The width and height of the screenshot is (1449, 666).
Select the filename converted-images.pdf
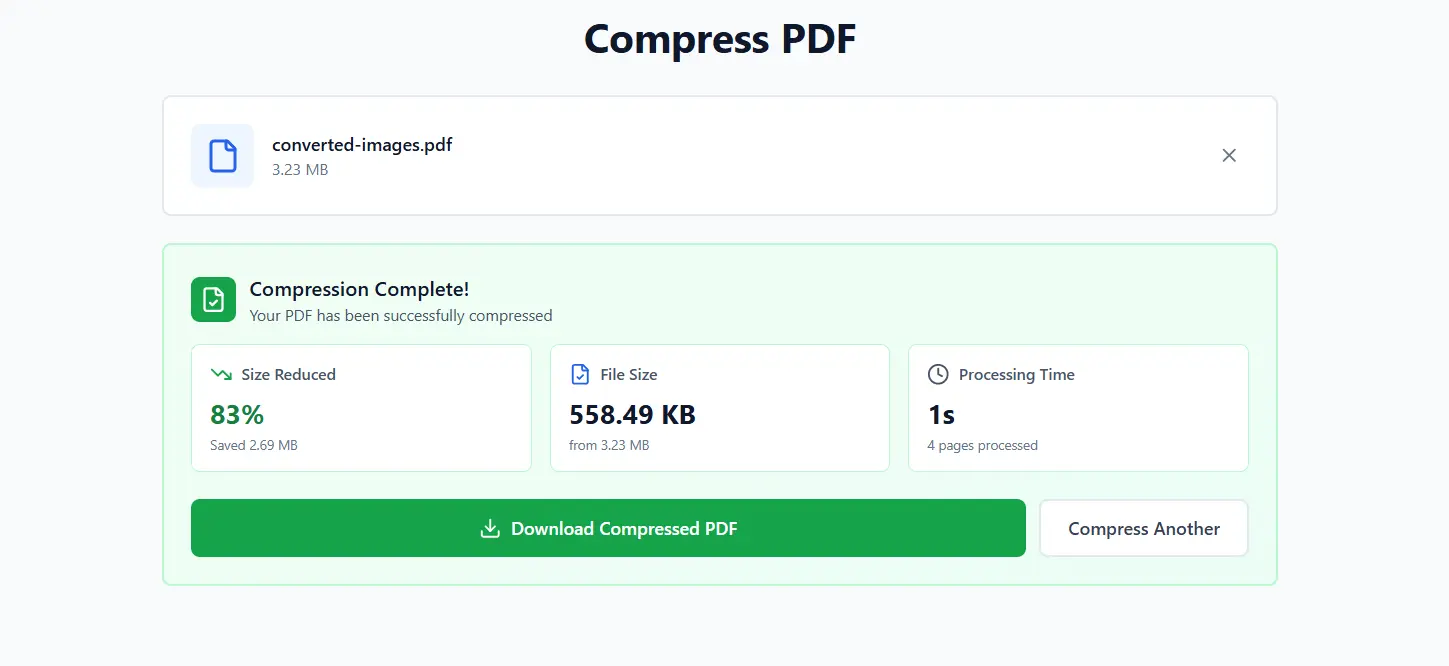coord(362,144)
